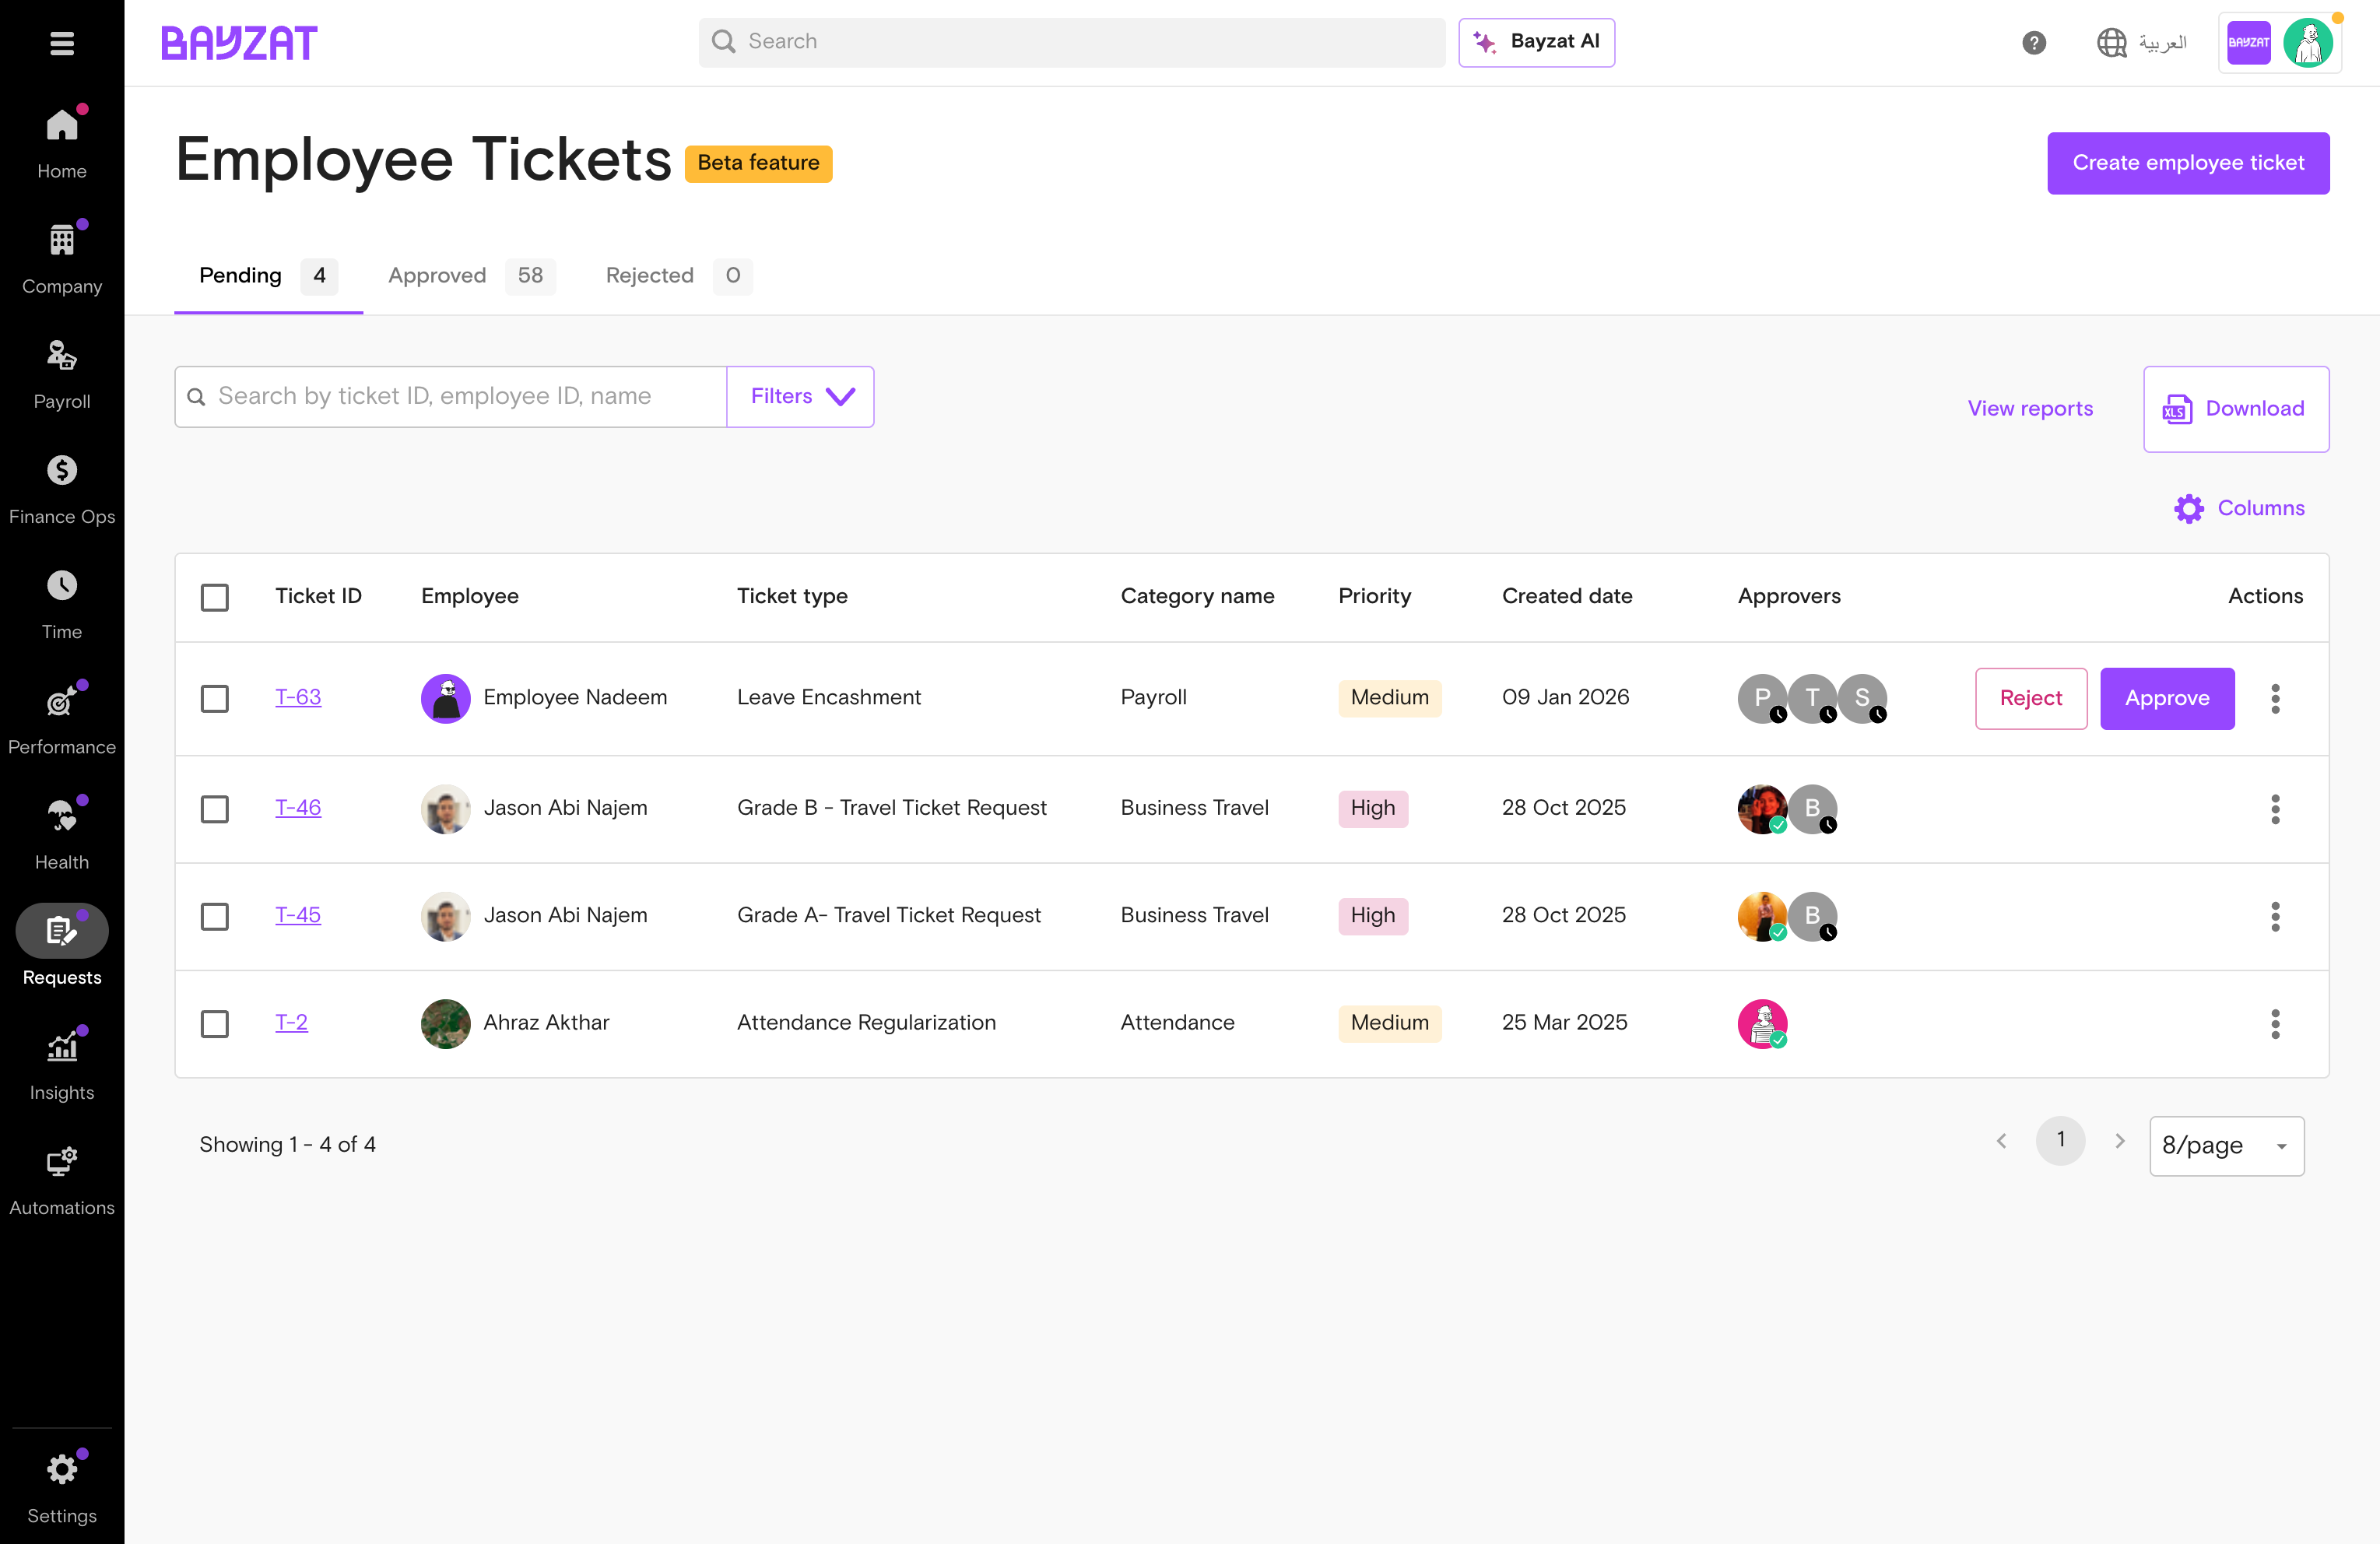Image resolution: width=2380 pixels, height=1544 pixels.
Task: Reject ticket T-63
Action: click(x=2031, y=698)
